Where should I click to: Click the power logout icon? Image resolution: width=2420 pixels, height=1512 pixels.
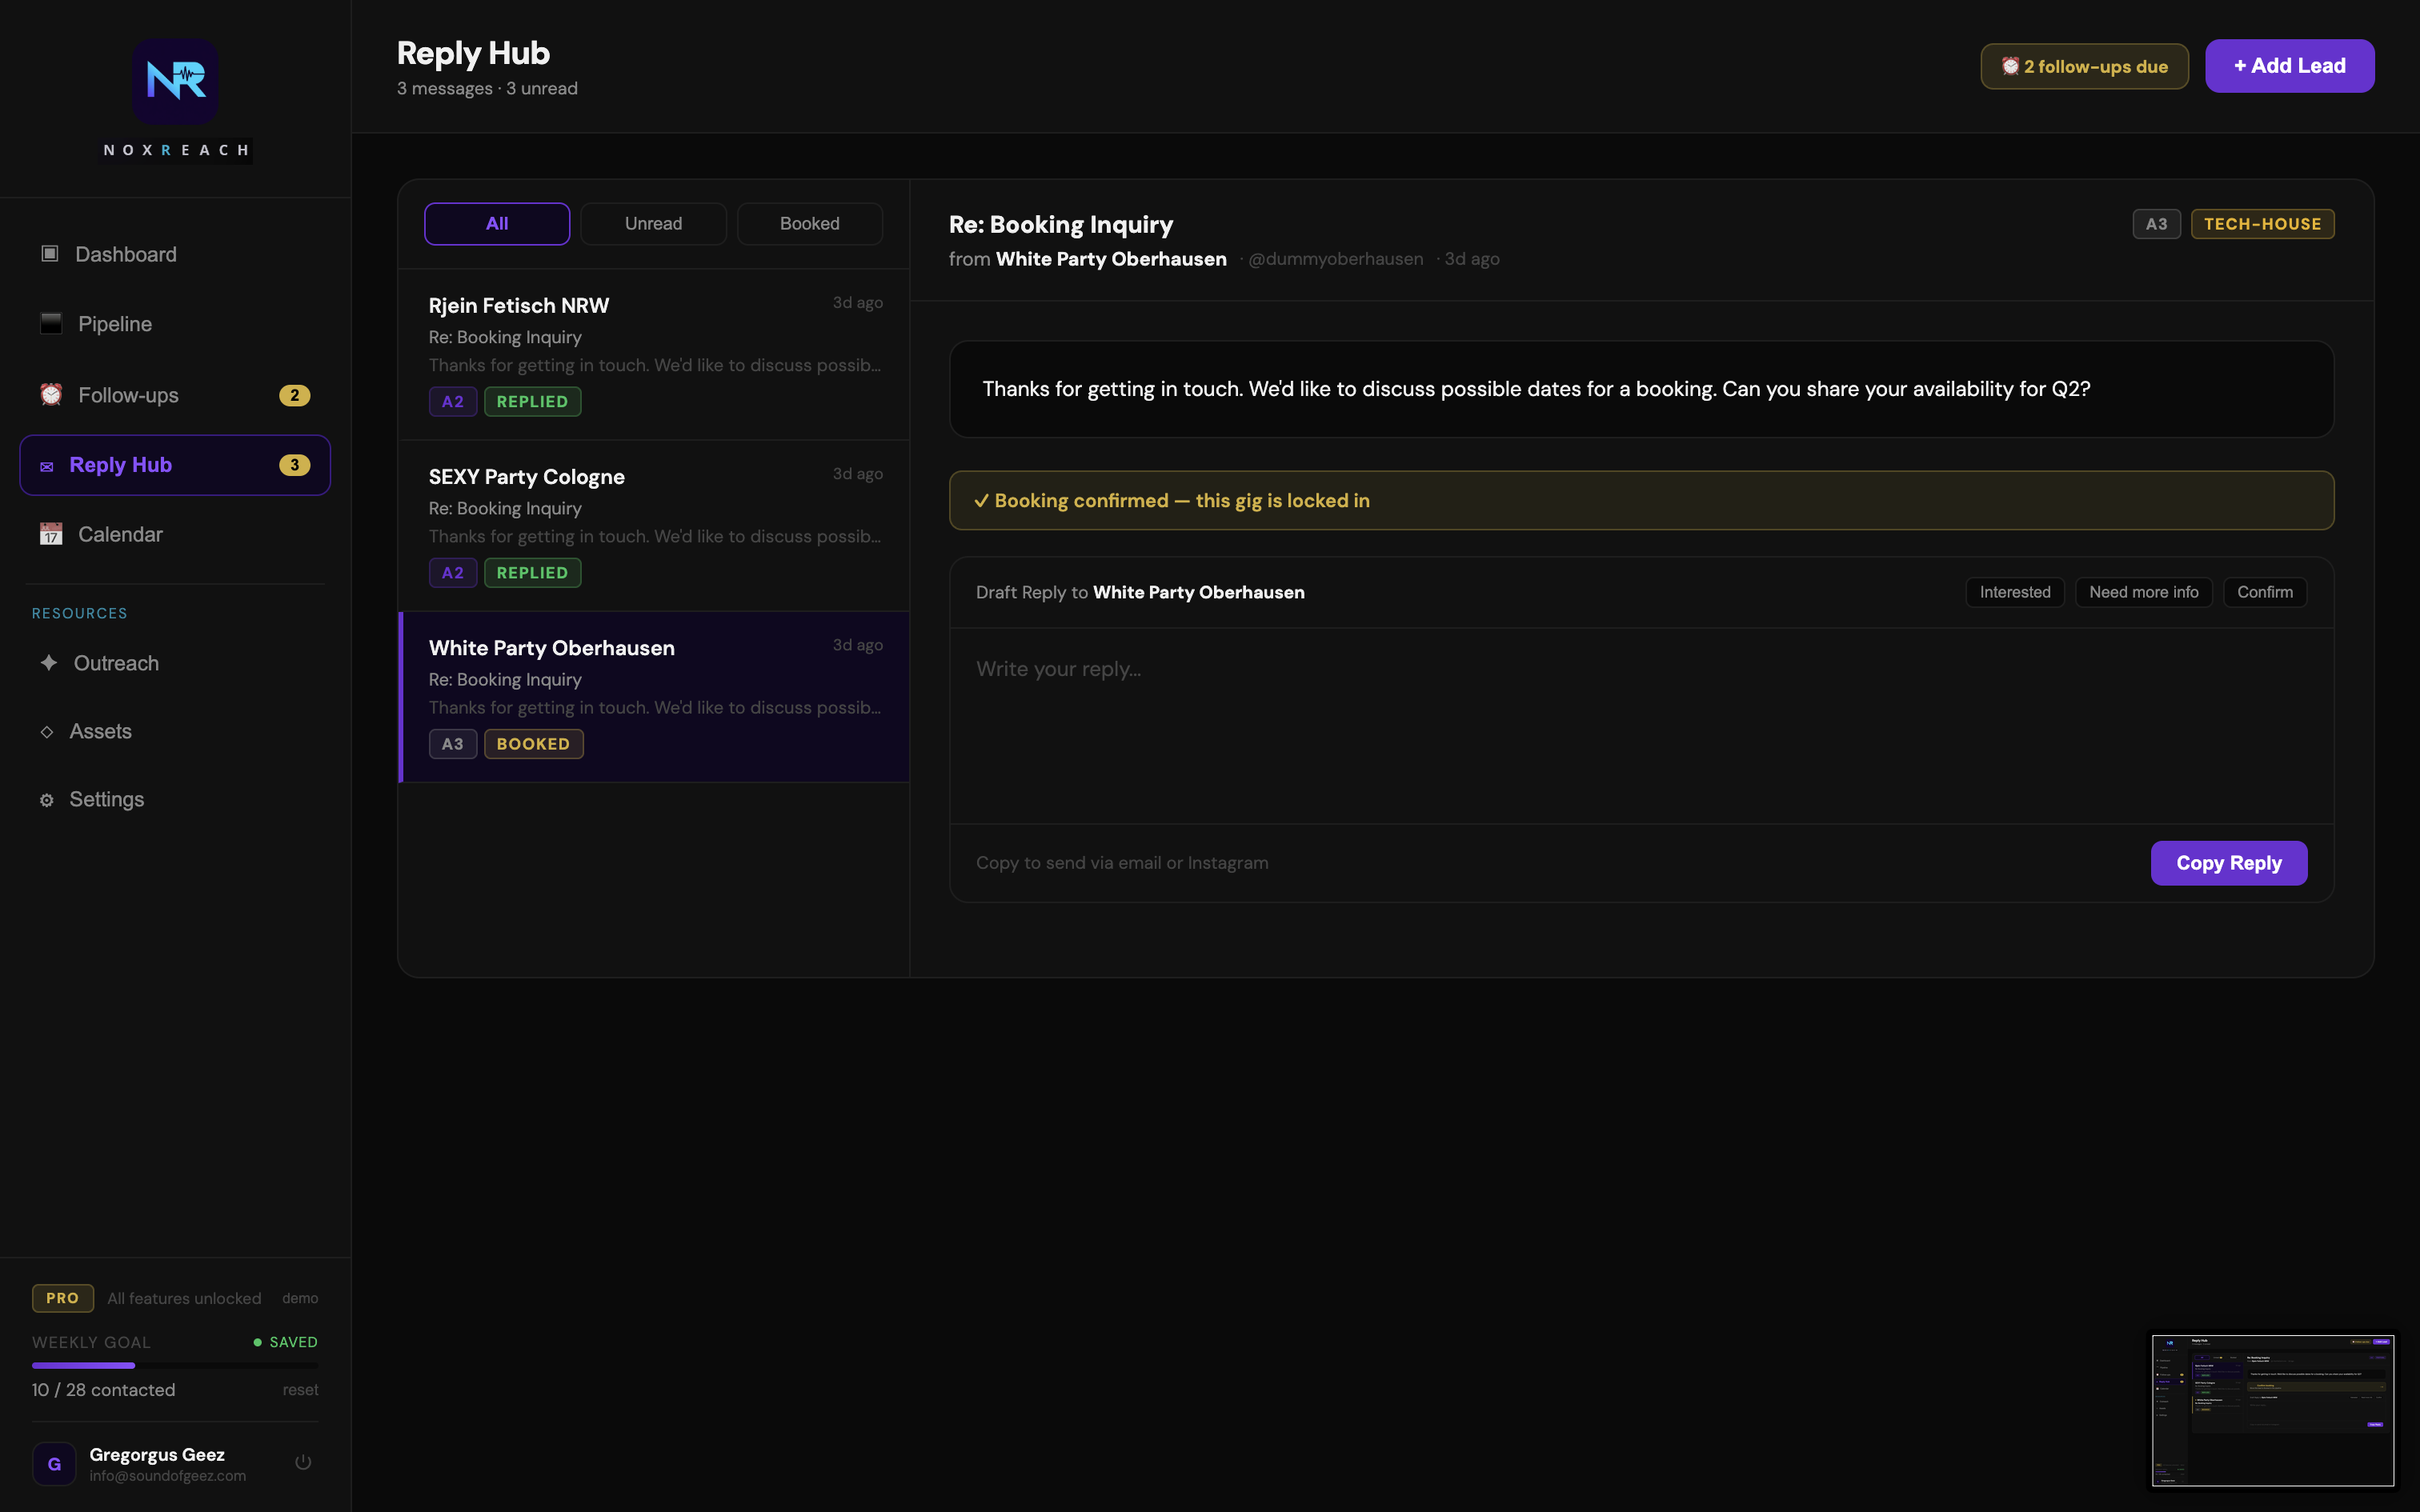click(x=303, y=1462)
